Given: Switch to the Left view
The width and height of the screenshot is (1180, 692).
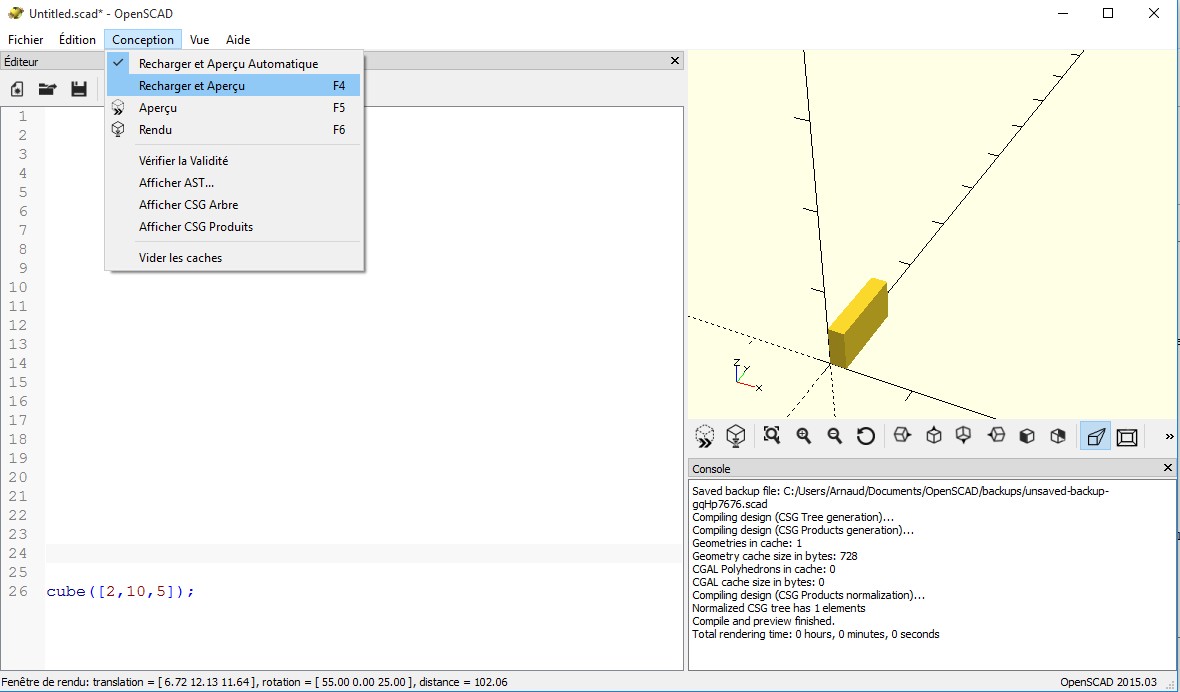Looking at the screenshot, I should [996, 436].
